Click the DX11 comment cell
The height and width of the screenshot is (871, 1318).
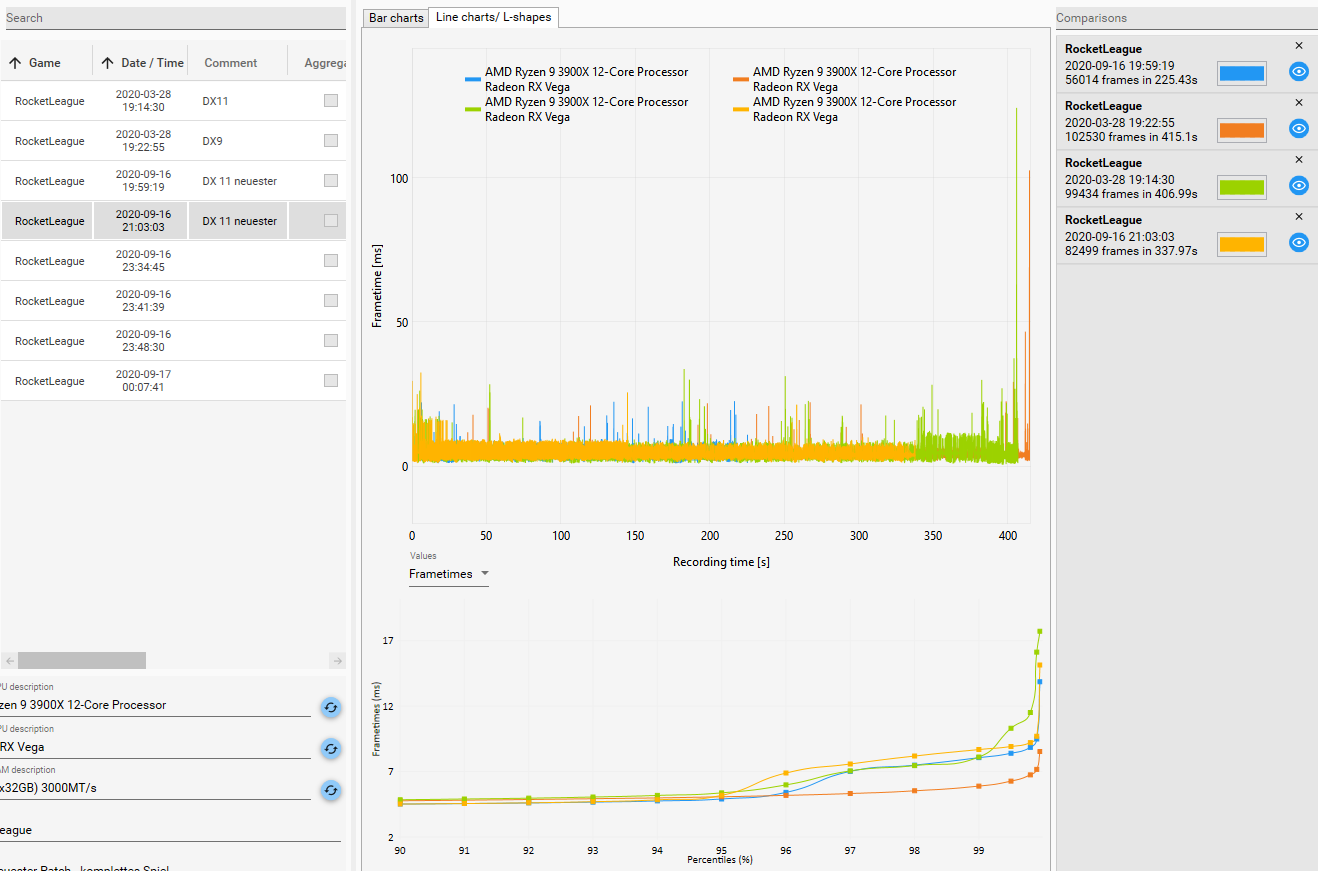(x=238, y=101)
